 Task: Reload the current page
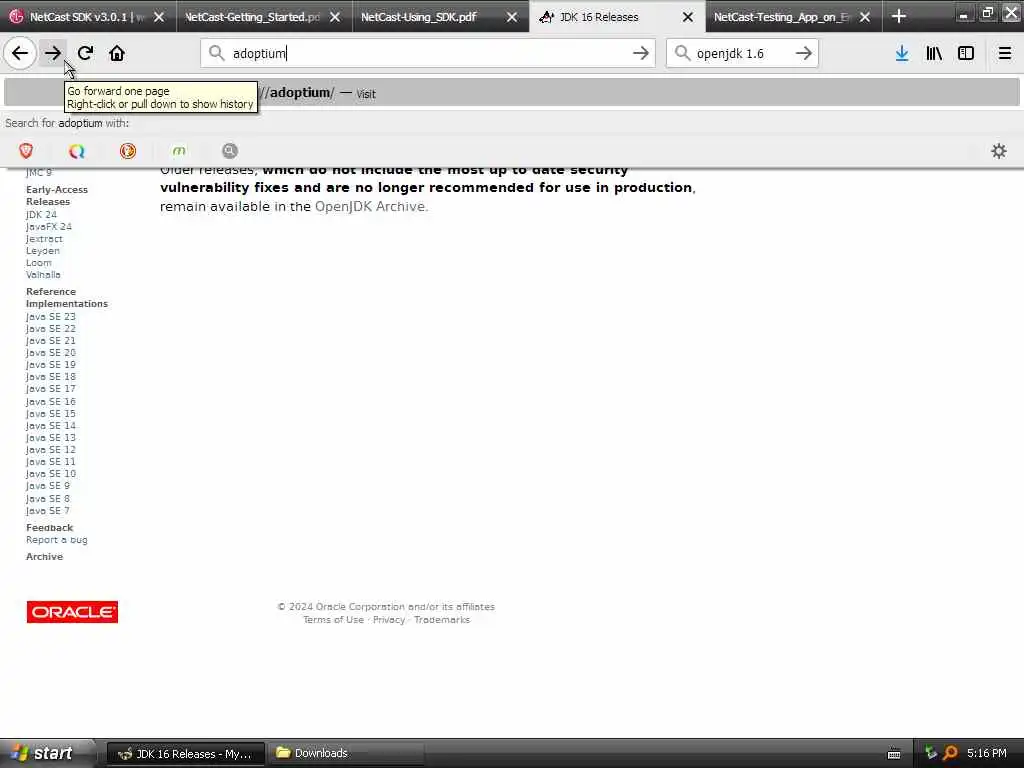85,53
